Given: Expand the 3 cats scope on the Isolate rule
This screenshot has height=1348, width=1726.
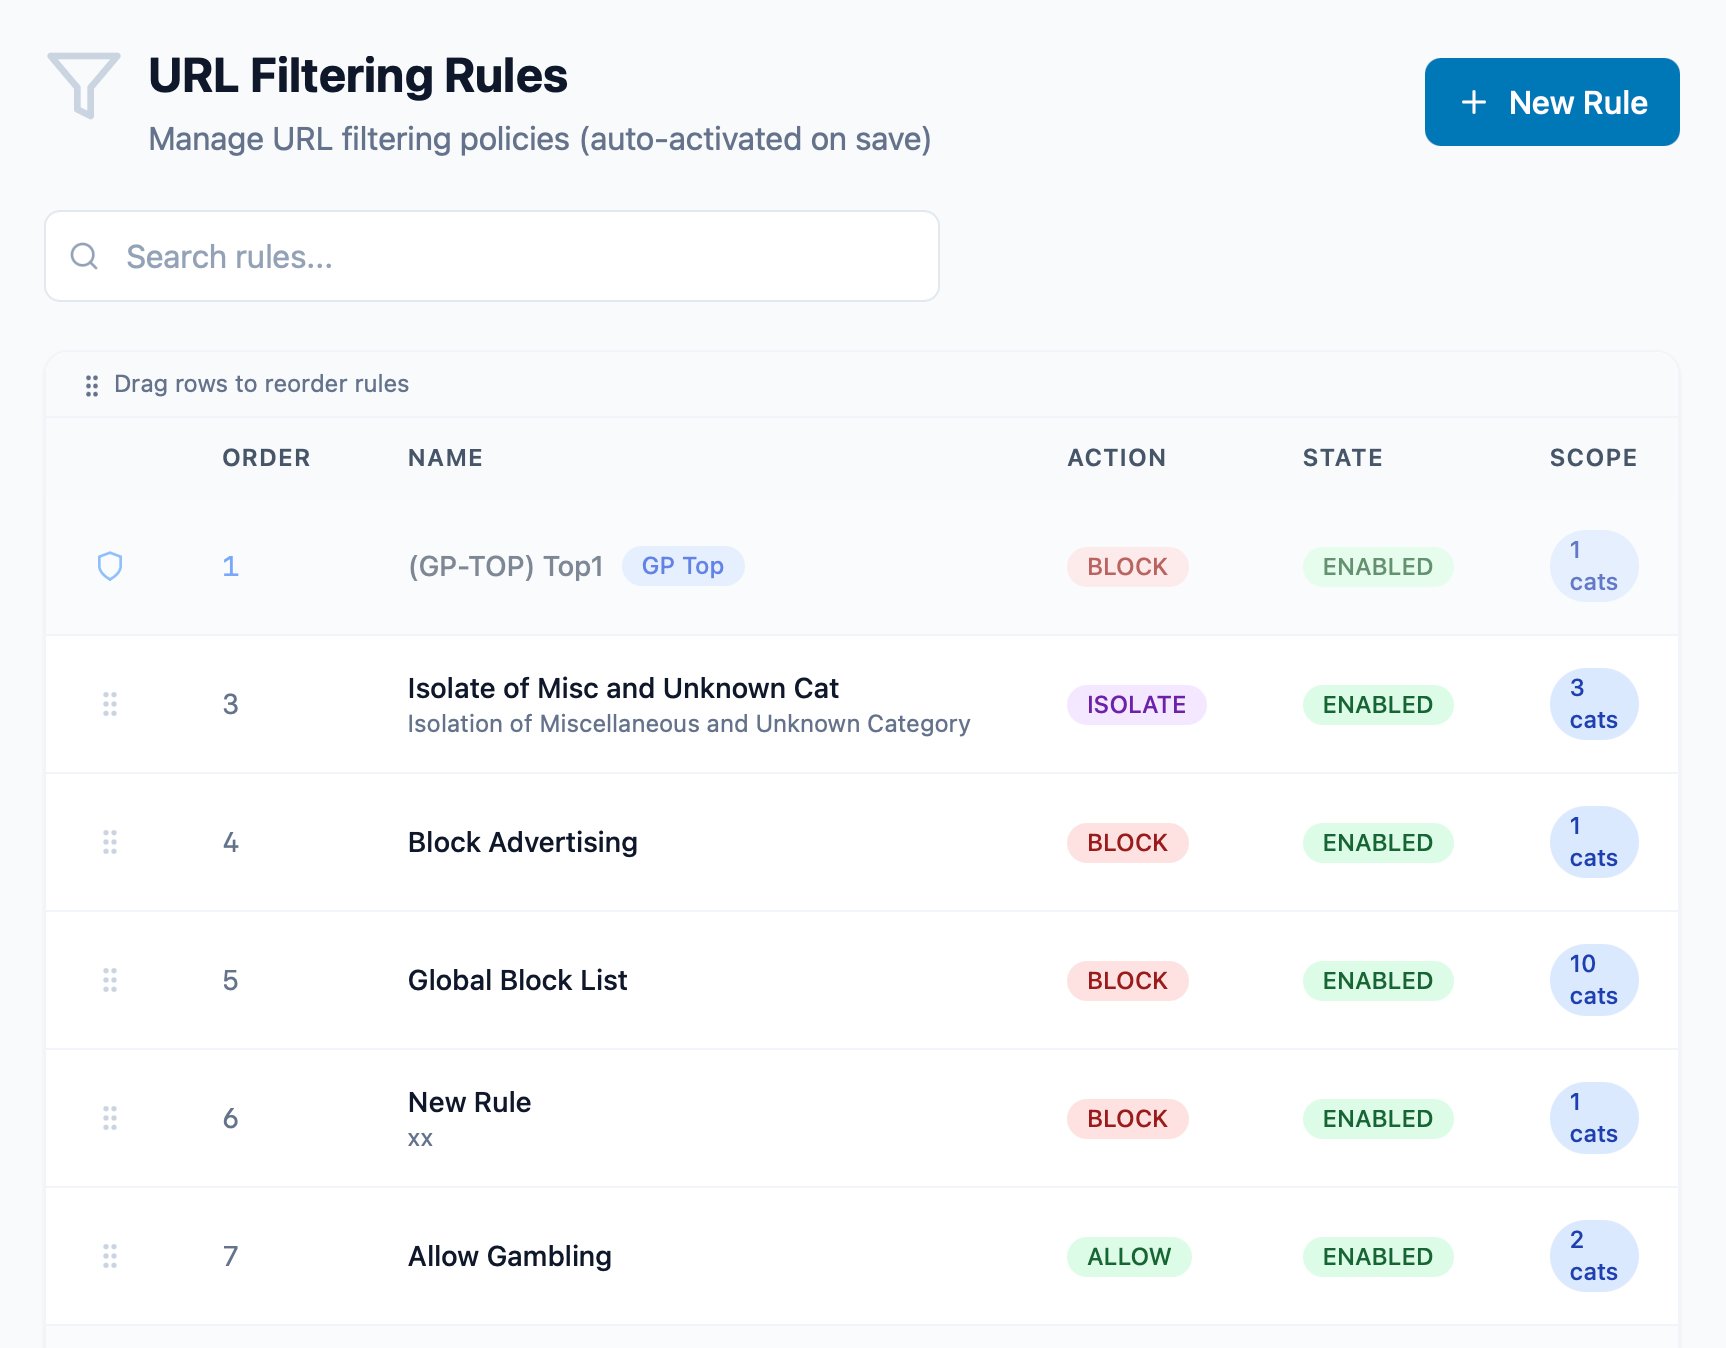Looking at the screenshot, I should (x=1593, y=704).
